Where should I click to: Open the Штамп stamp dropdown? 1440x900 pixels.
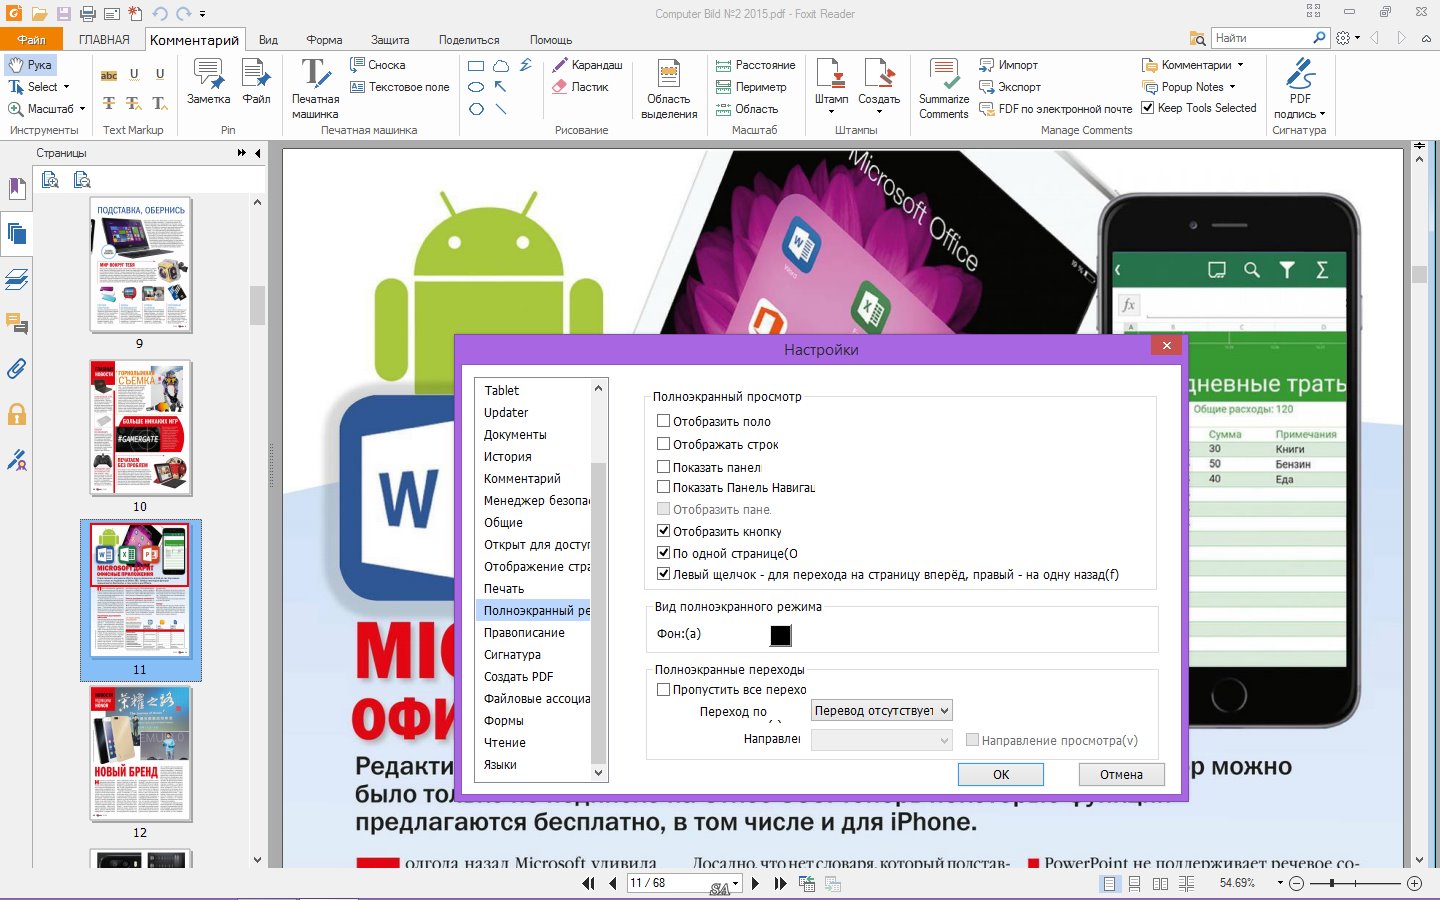click(831, 111)
